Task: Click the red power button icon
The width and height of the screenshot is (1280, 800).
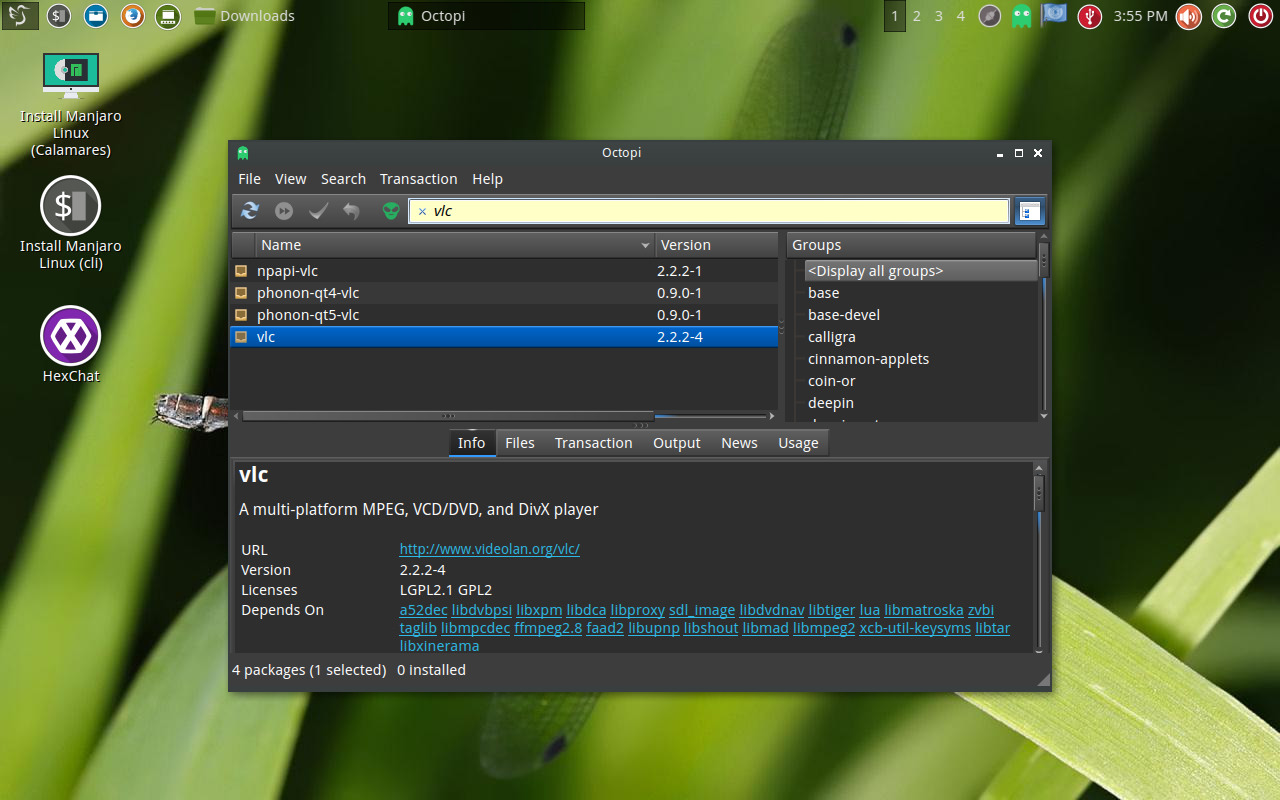Action: [x=1259, y=16]
